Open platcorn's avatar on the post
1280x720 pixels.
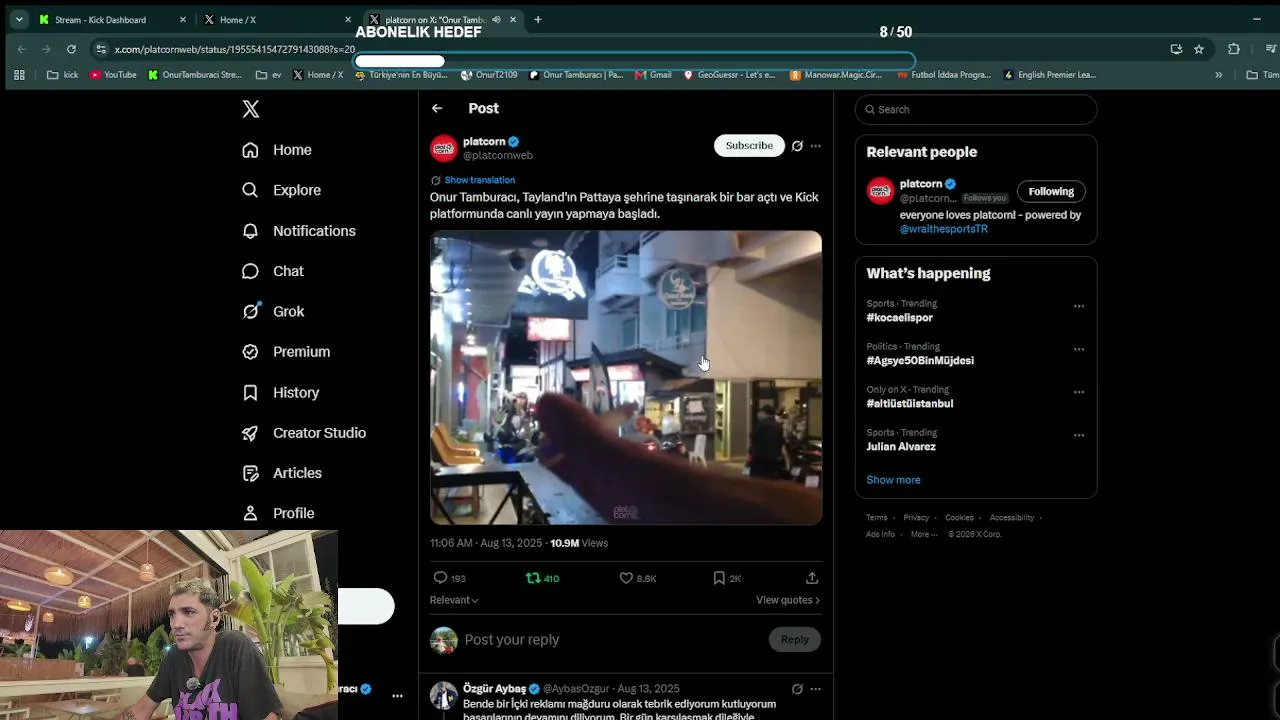point(444,148)
